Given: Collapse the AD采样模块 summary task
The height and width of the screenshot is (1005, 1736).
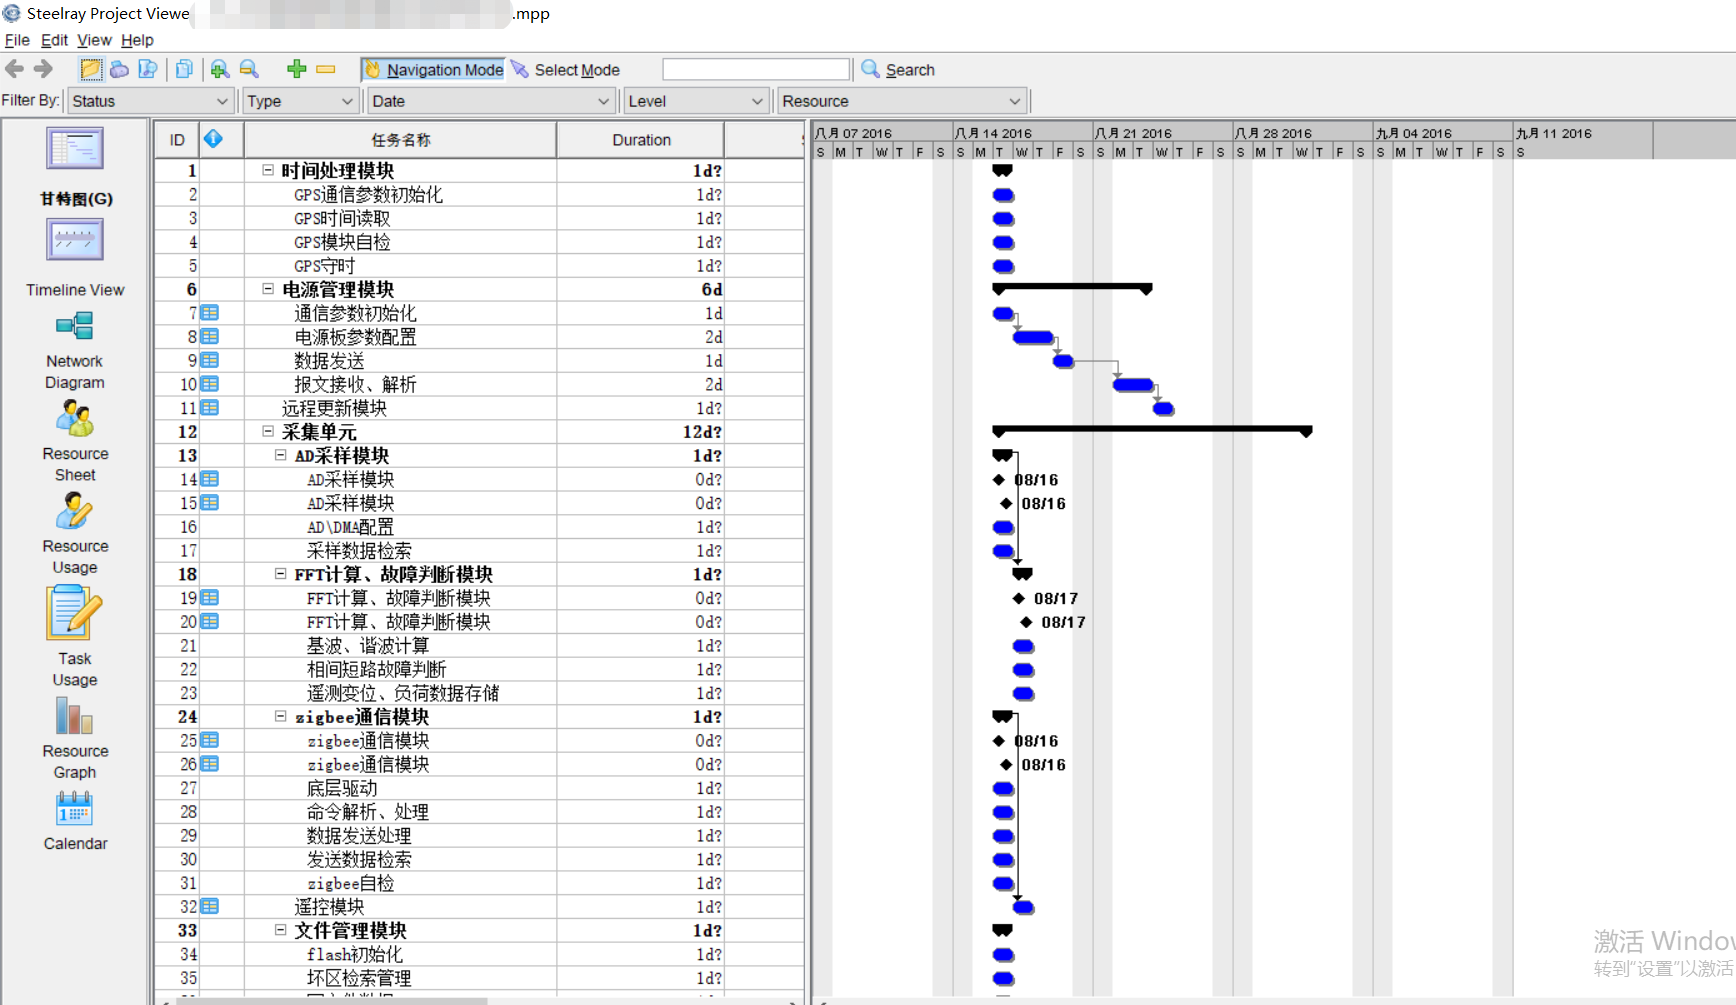Looking at the screenshot, I should [281, 455].
